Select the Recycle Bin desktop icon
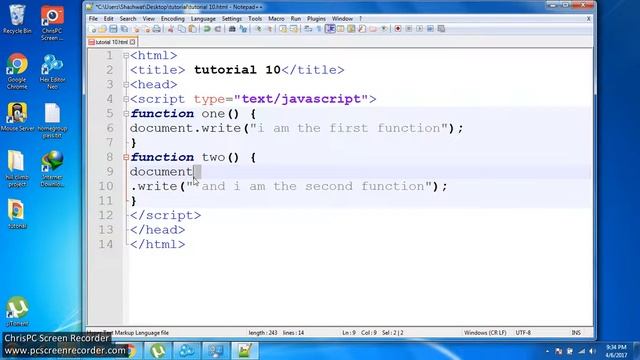Image resolution: width=640 pixels, height=360 pixels. point(17,19)
